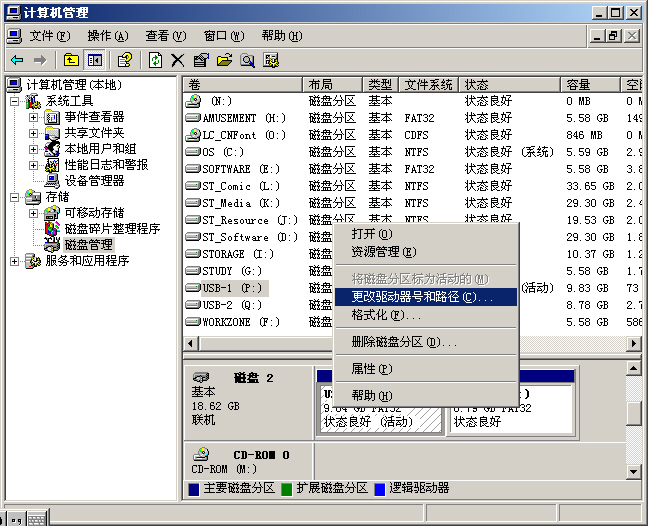The width and height of the screenshot is (648, 526).
Task: Click the Refresh toolbar icon
Action: 155,60
